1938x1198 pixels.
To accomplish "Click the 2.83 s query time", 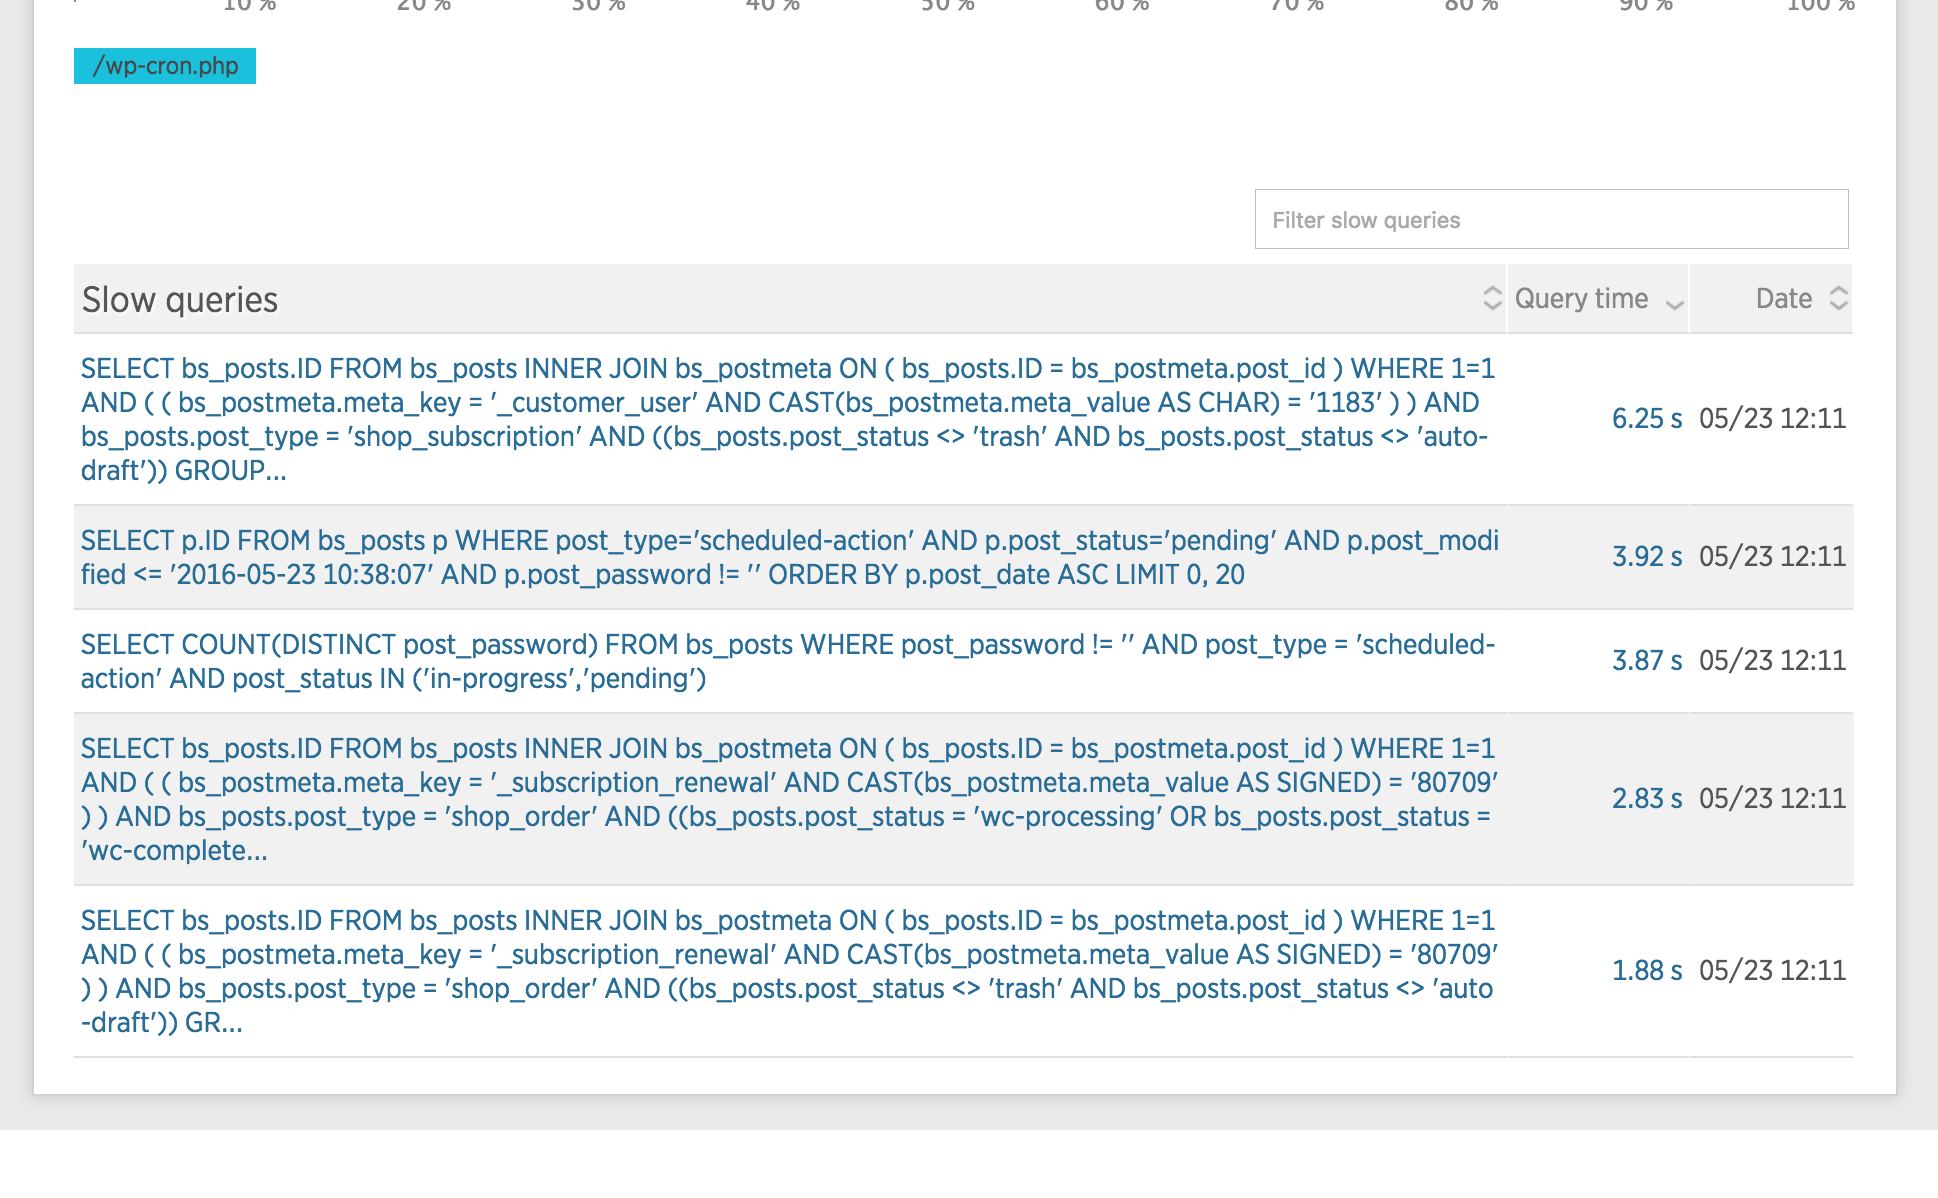I will (x=1646, y=799).
